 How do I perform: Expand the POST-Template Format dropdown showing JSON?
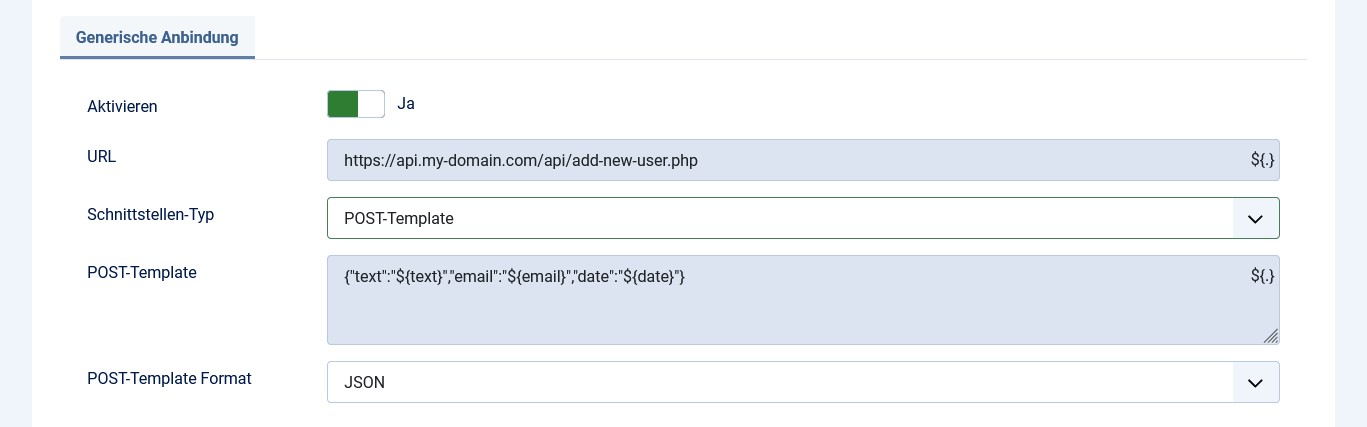[x=780, y=382]
